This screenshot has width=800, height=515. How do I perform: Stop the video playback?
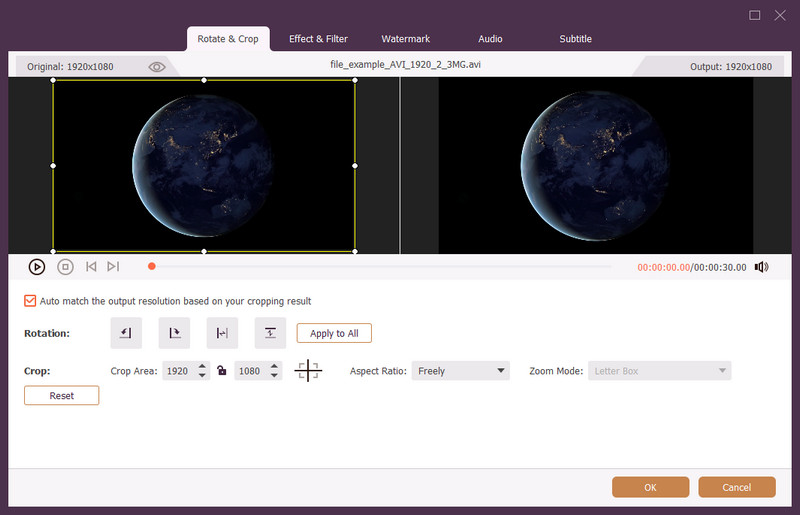click(x=65, y=267)
